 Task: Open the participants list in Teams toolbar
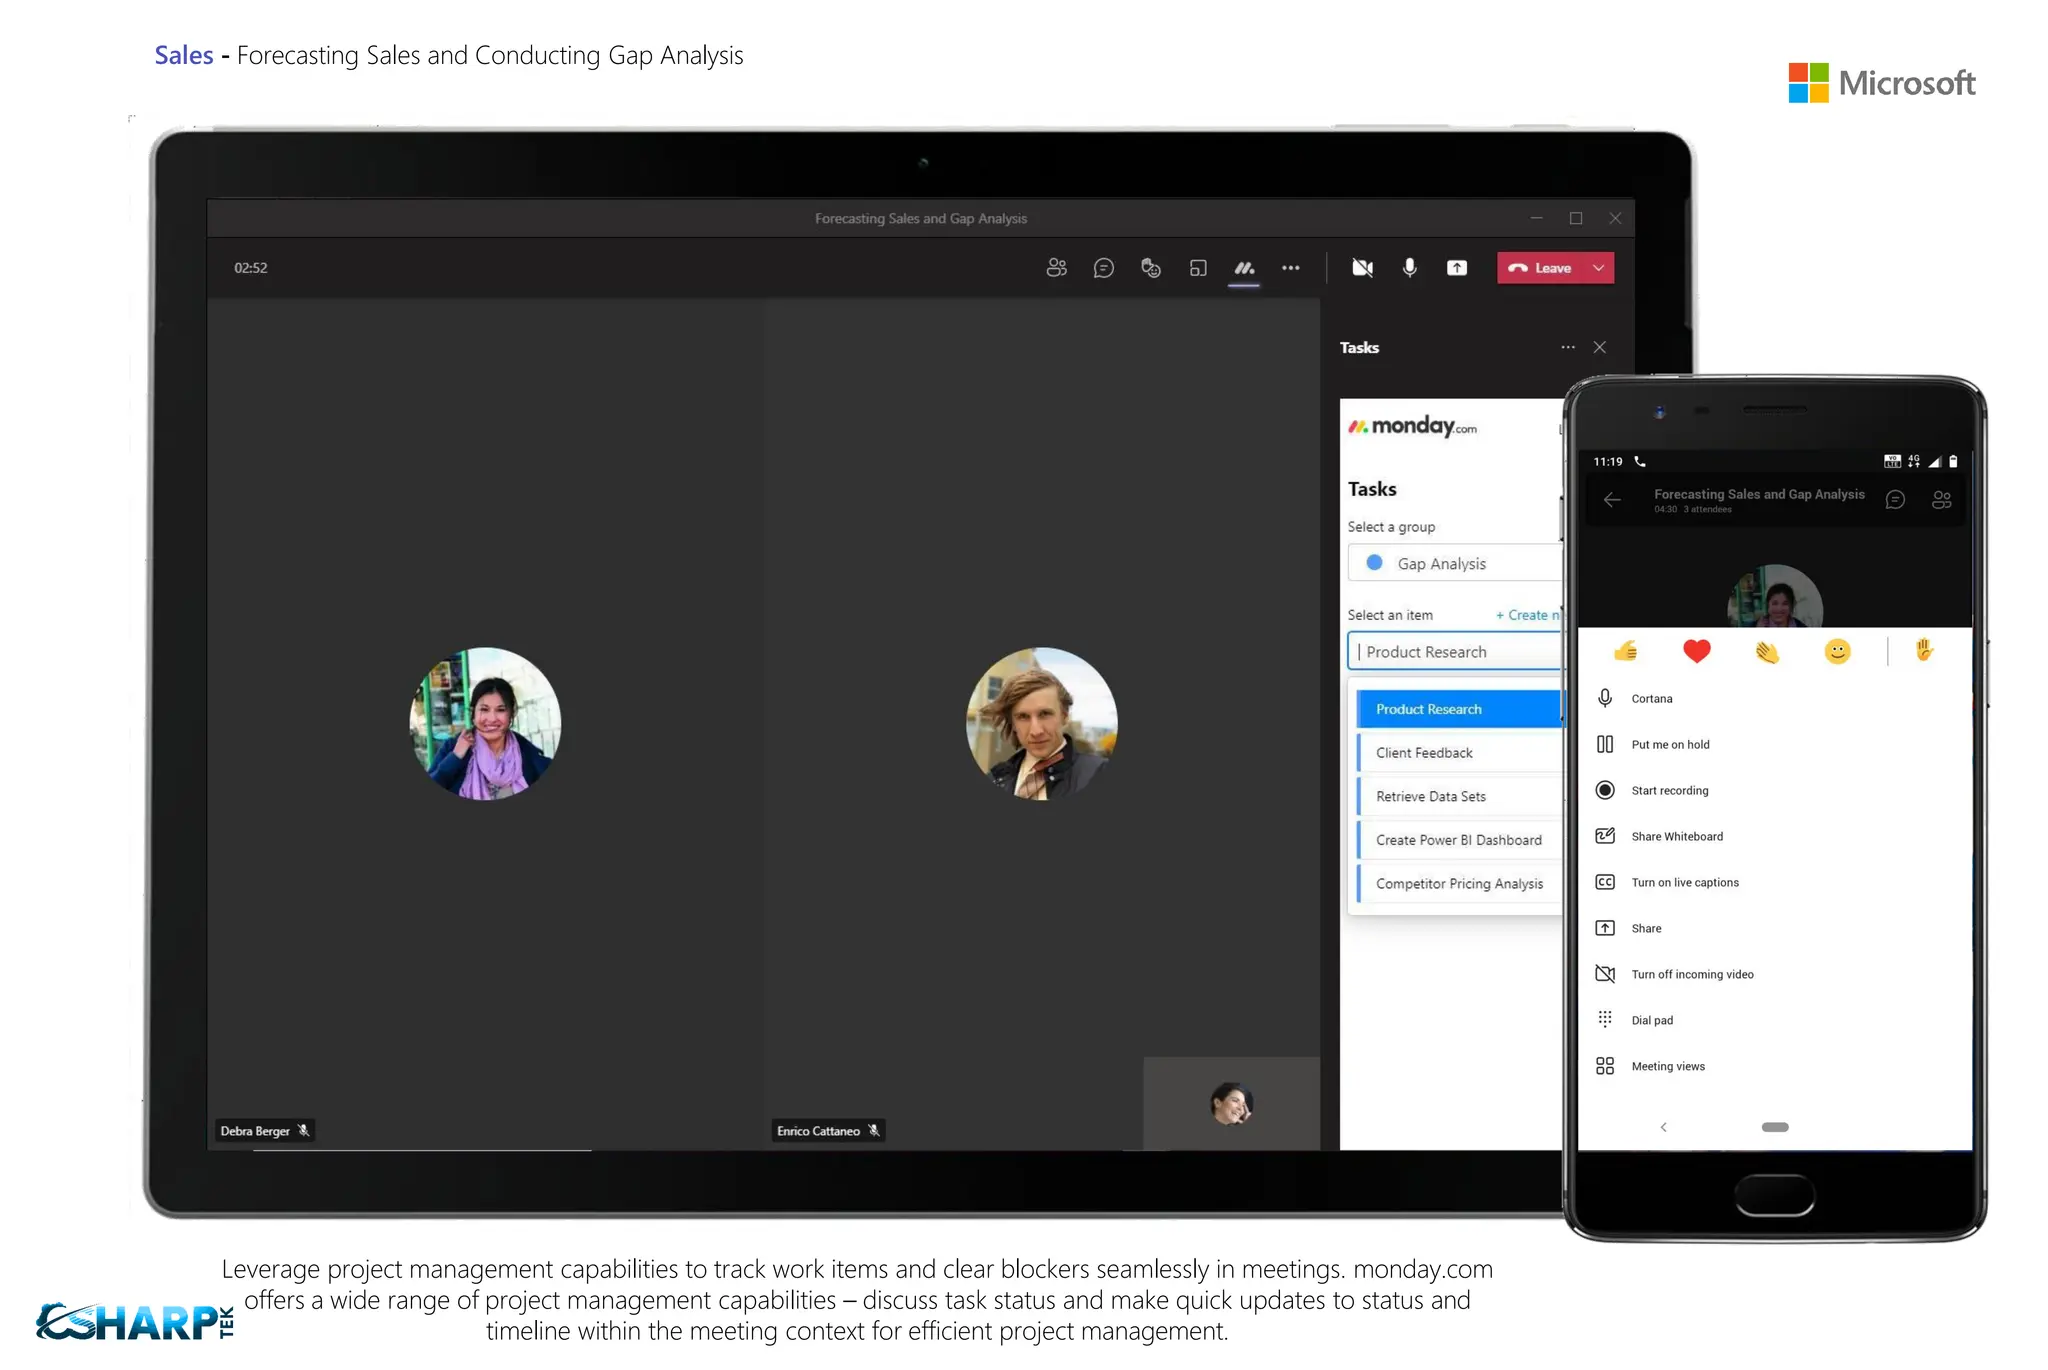coord(1056,268)
